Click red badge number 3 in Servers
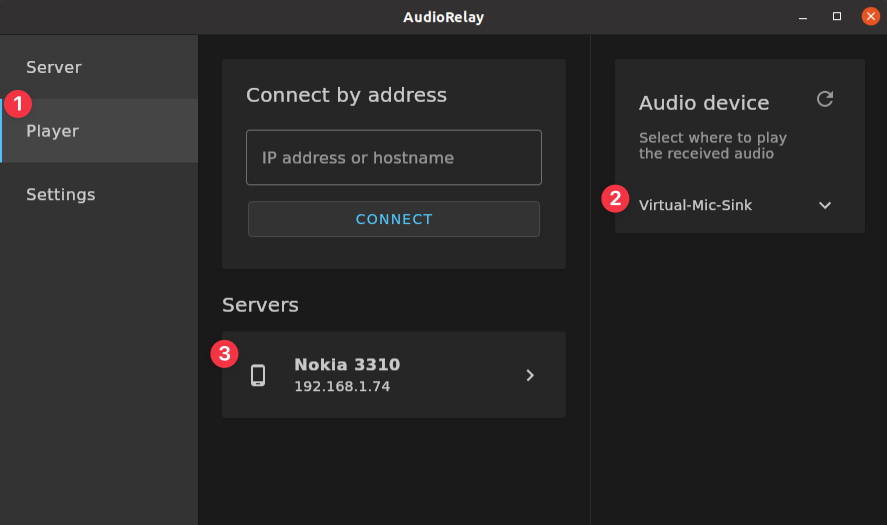This screenshot has height=525, width=887. click(x=225, y=353)
